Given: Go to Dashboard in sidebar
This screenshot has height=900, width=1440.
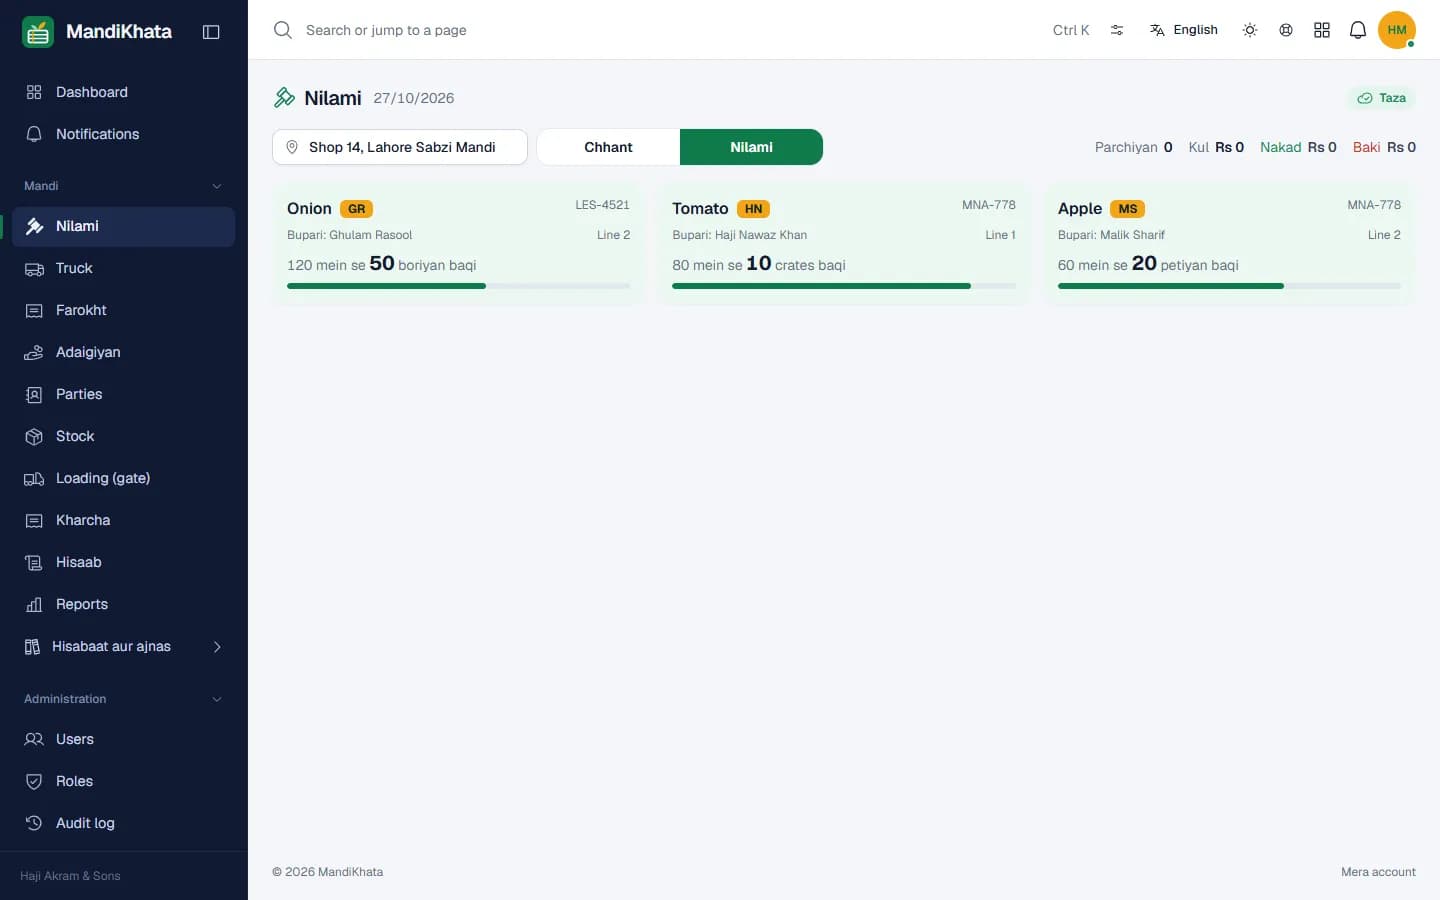Looking at the screenshot, I should point(124,92).
